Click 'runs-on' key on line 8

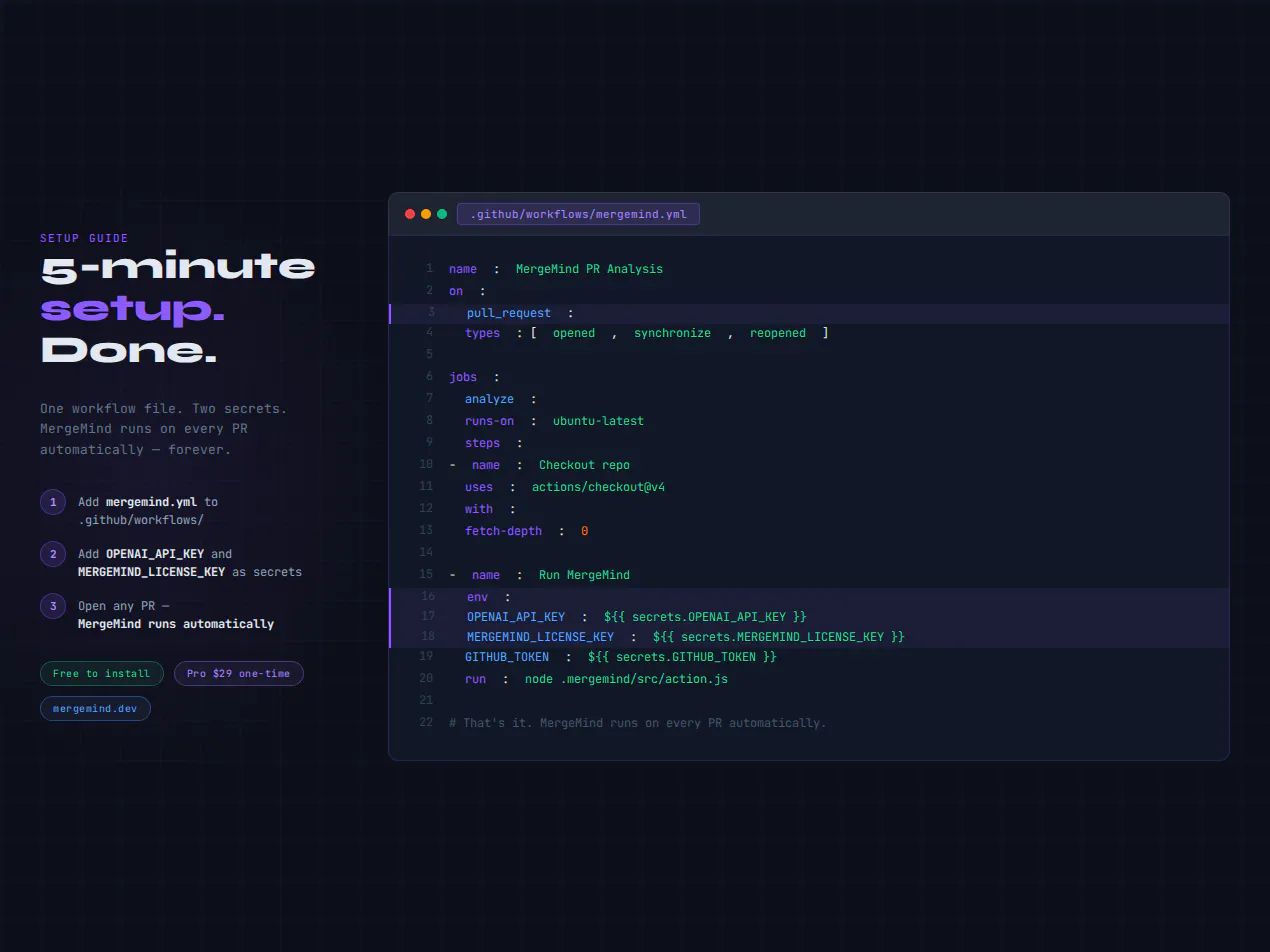point(489,421)
